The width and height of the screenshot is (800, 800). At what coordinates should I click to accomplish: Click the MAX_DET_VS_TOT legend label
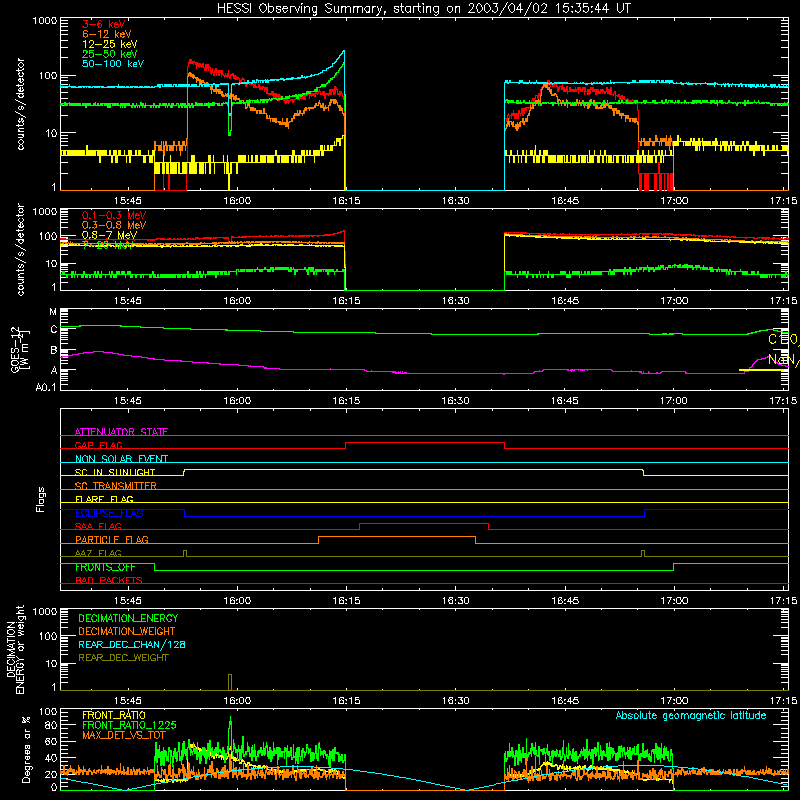124,735
